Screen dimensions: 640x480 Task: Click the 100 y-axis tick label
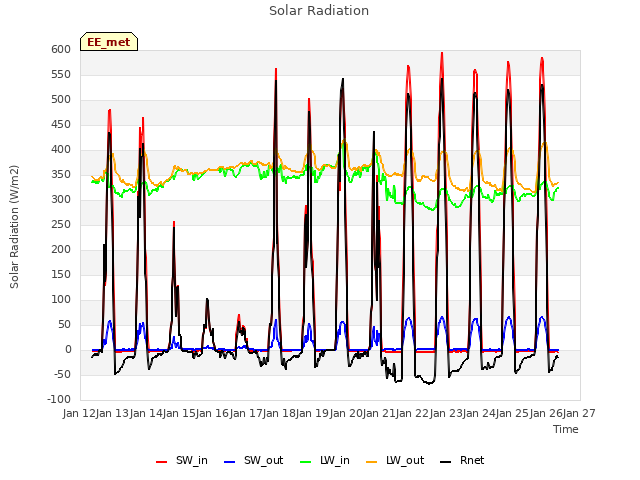(61, 300)
